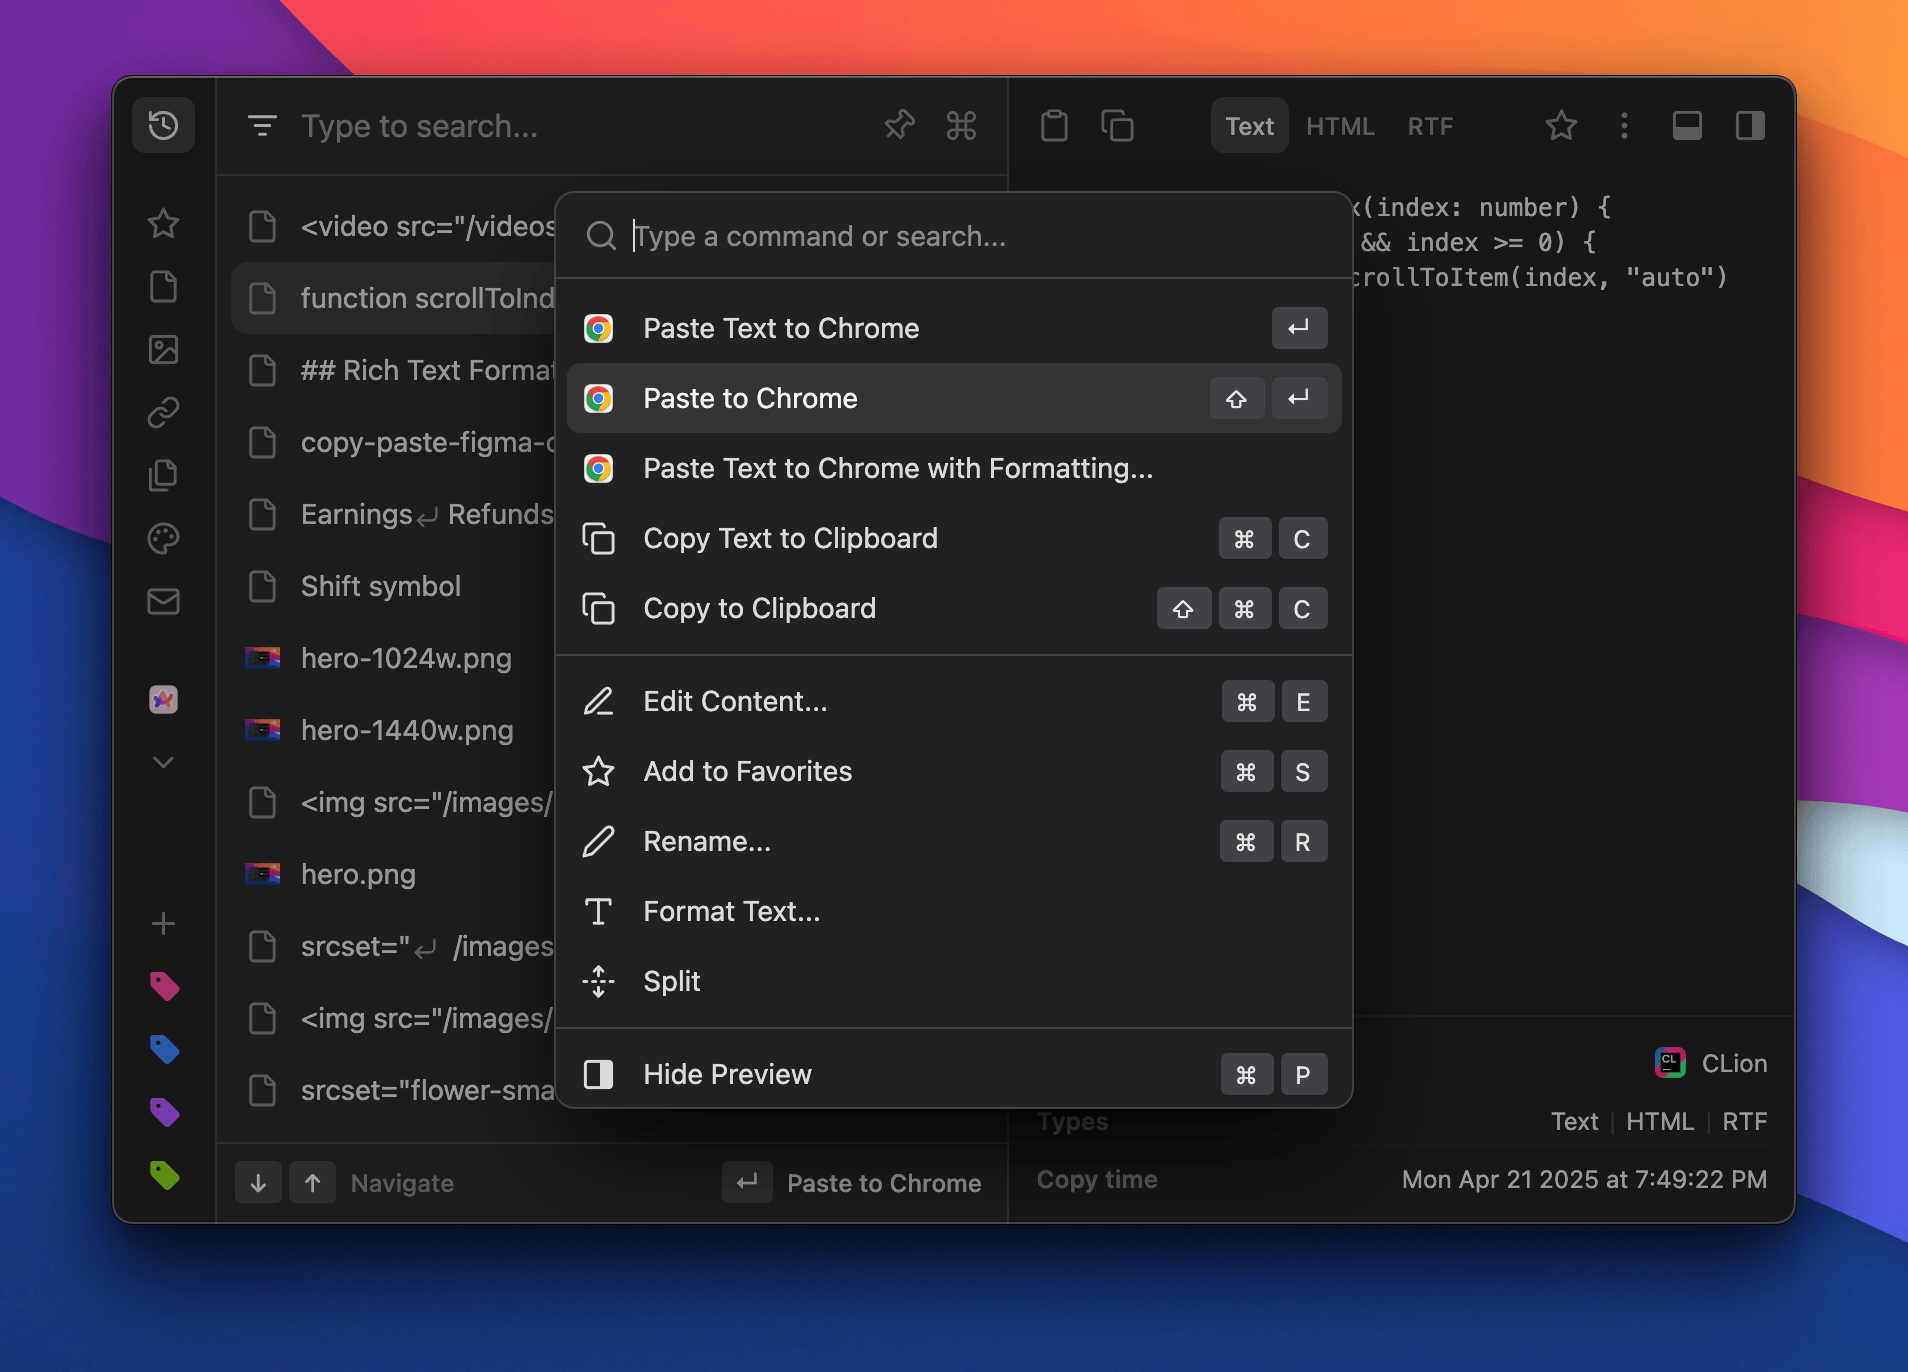The height and width of the screenshot is (1372, 1908).
Task: Click the plus icon to add collection
Action: click(163, 923)
